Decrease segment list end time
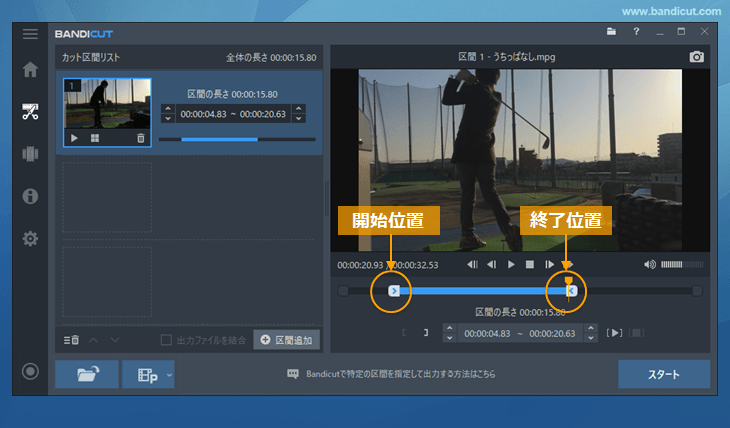Image resolution: width=730 pixels, height=428 pixels. coord(299,118)
